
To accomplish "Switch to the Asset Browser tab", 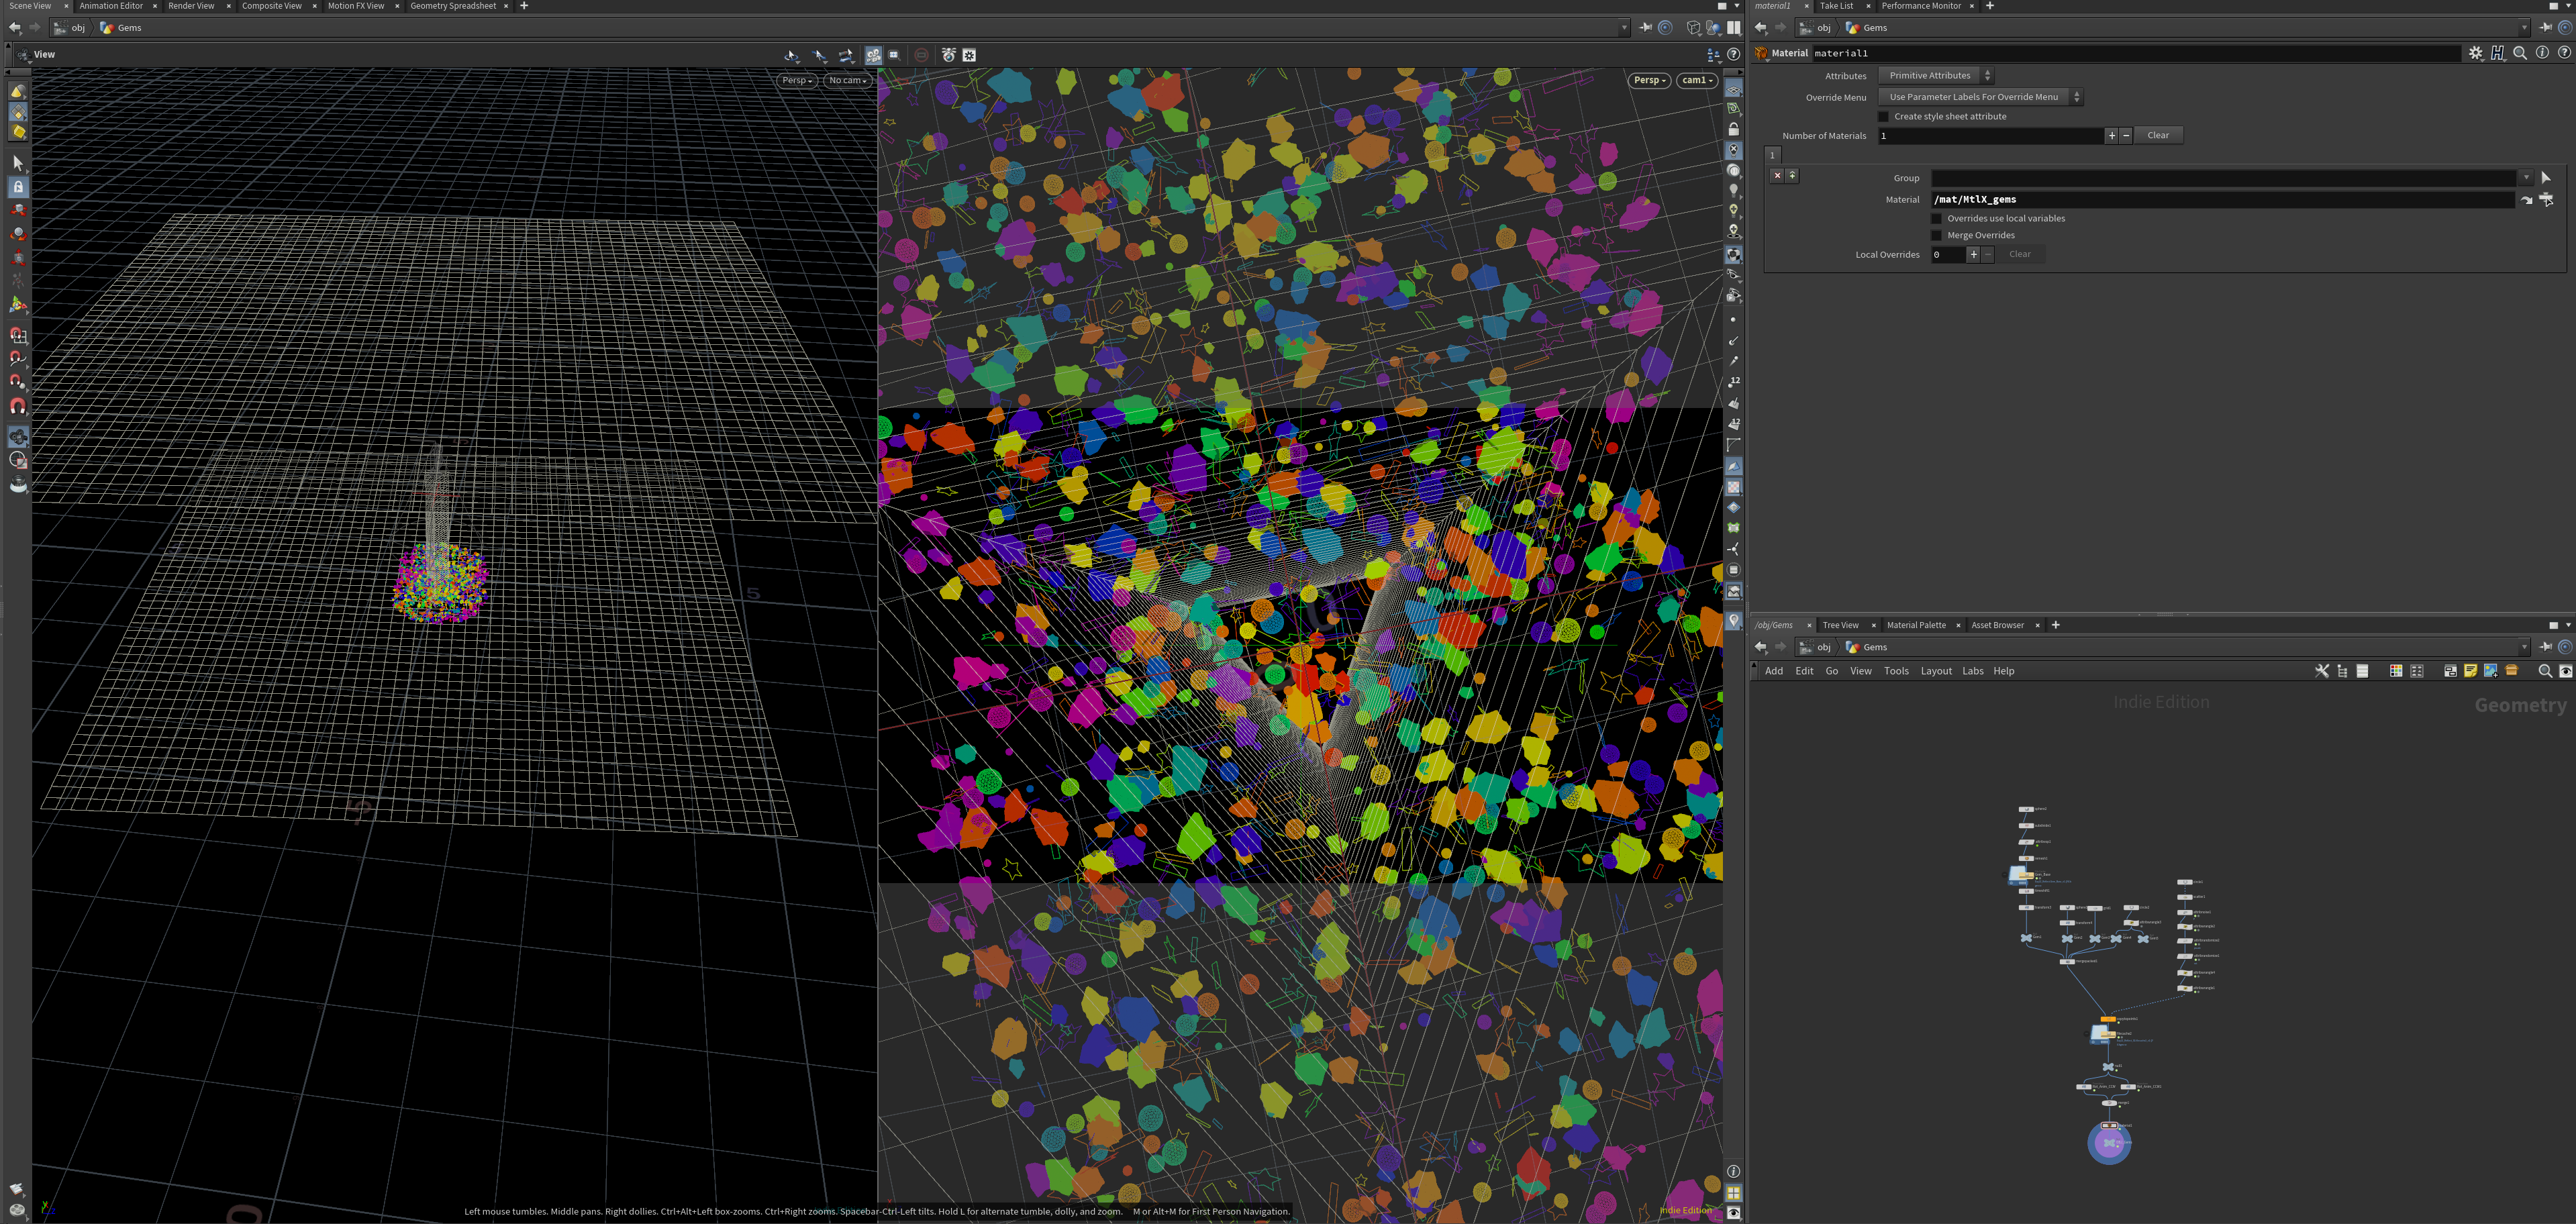I will pos(1997,625).
